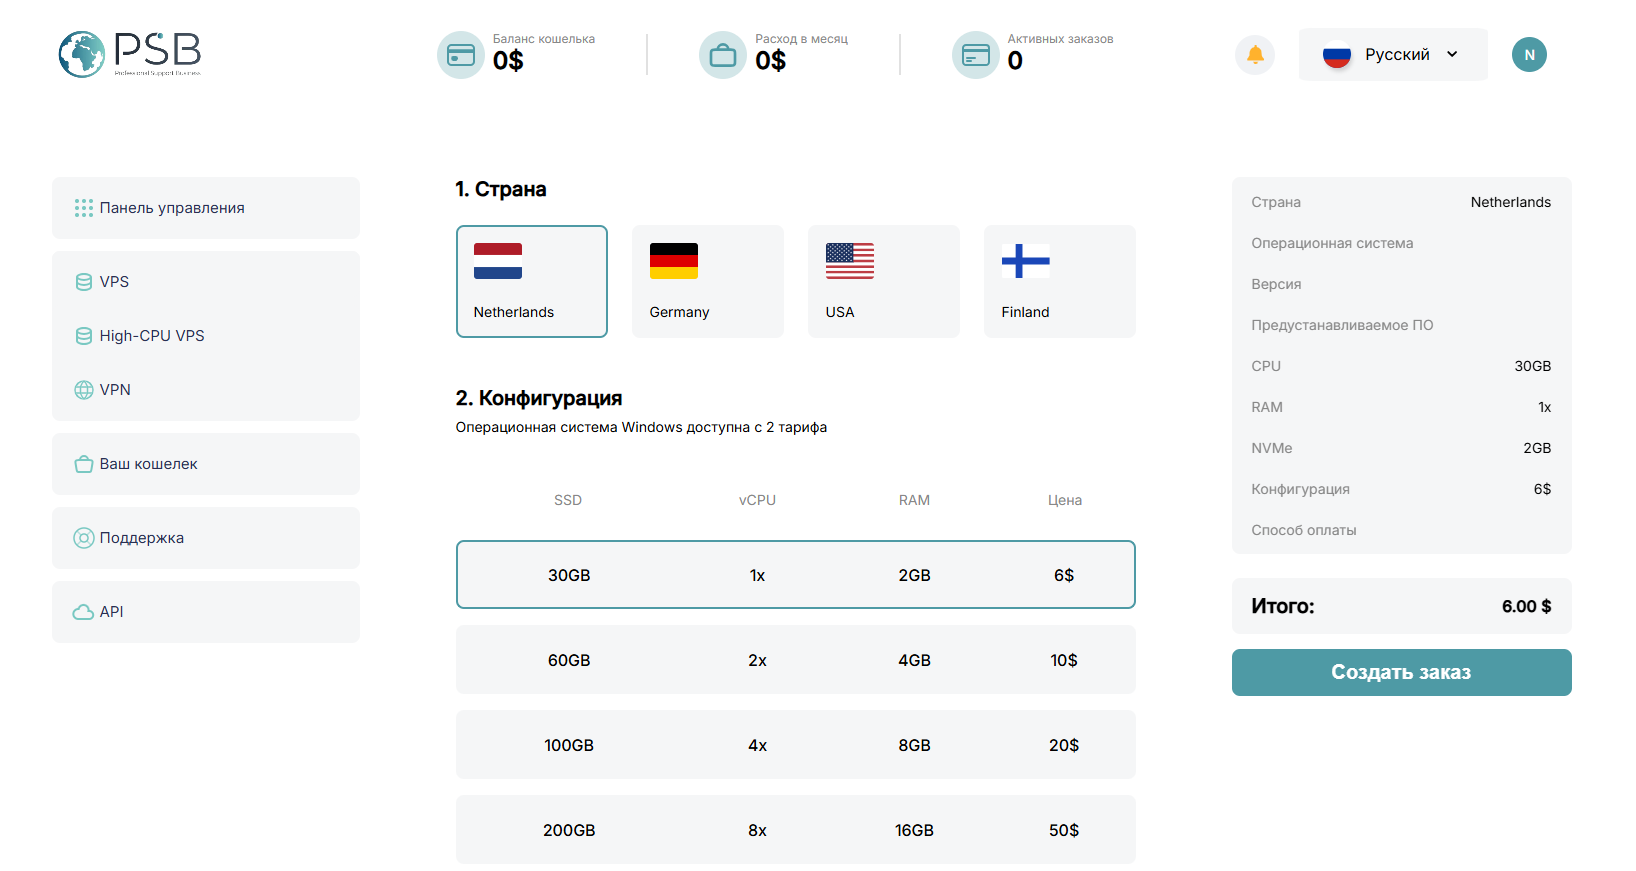The height and width of the screenshot is (871, 1636).
Task: Open the Русский language dropdown
Action: pos(1392,55)
